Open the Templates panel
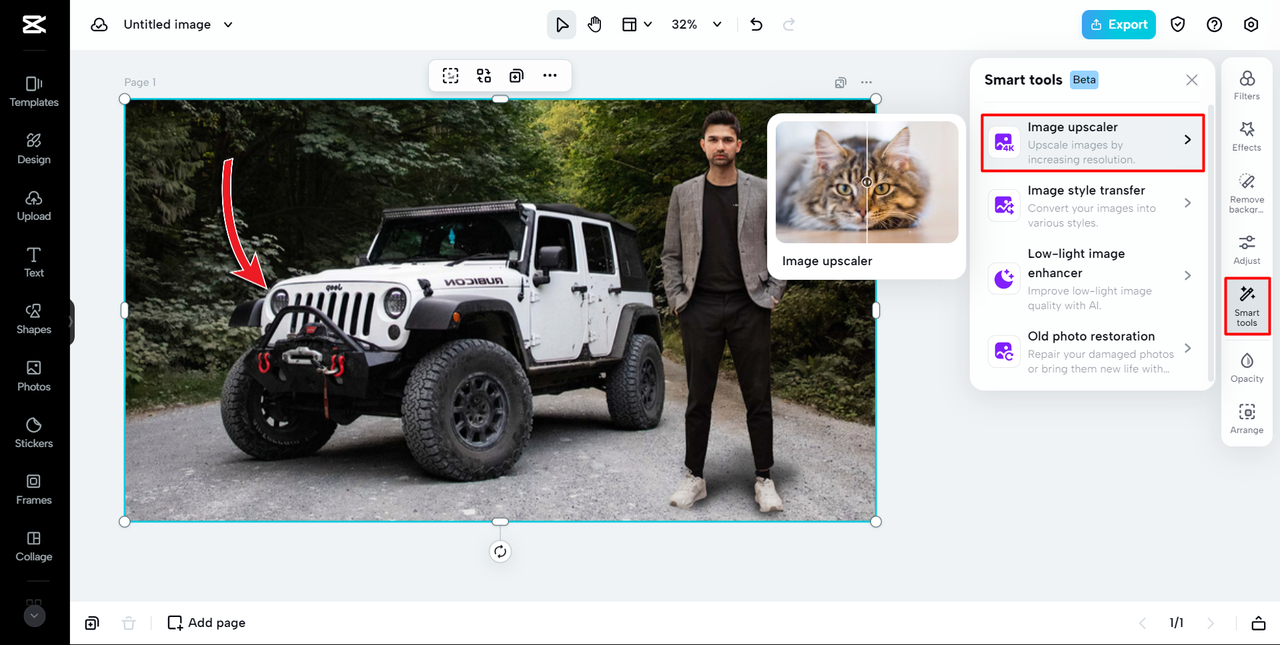 coord(34,91)
